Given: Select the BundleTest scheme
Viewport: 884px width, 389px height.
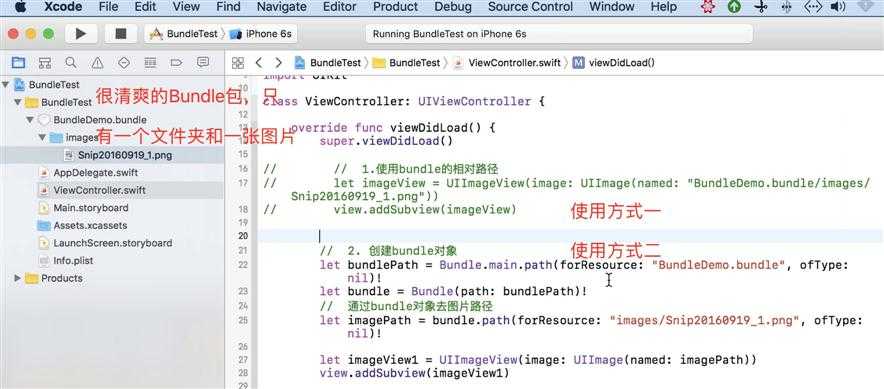Looking at the screenshot, I should point(184,34).
